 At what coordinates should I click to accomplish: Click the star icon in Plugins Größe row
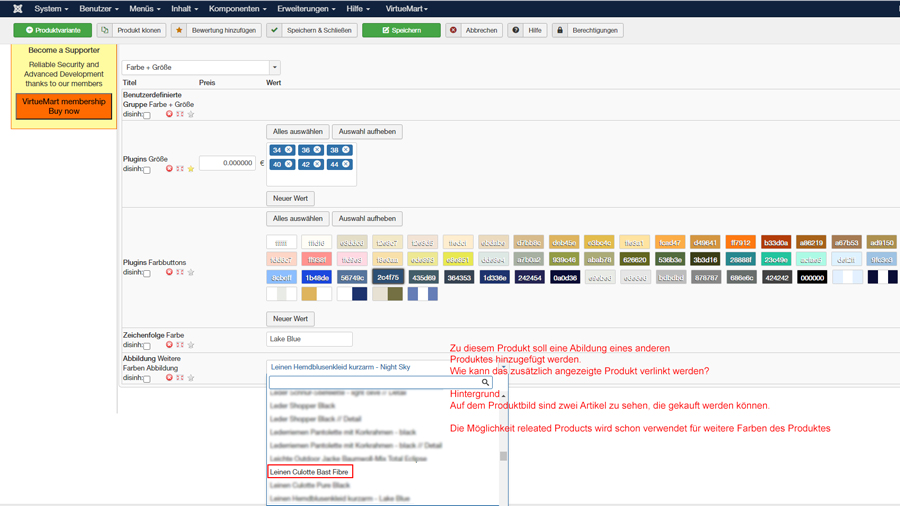191,169
